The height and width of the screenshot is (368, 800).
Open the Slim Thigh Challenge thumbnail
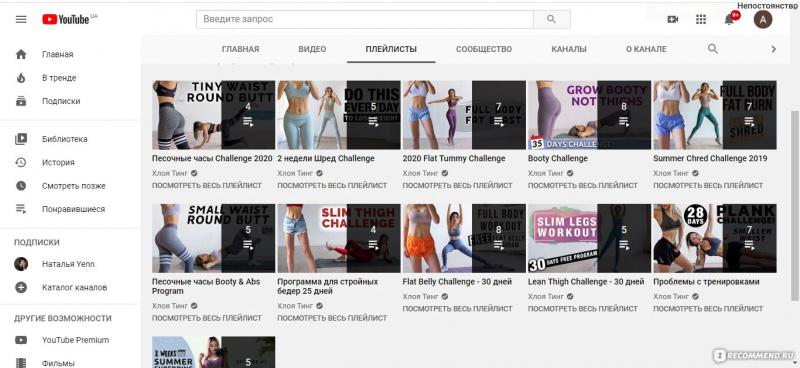(339, 238)
